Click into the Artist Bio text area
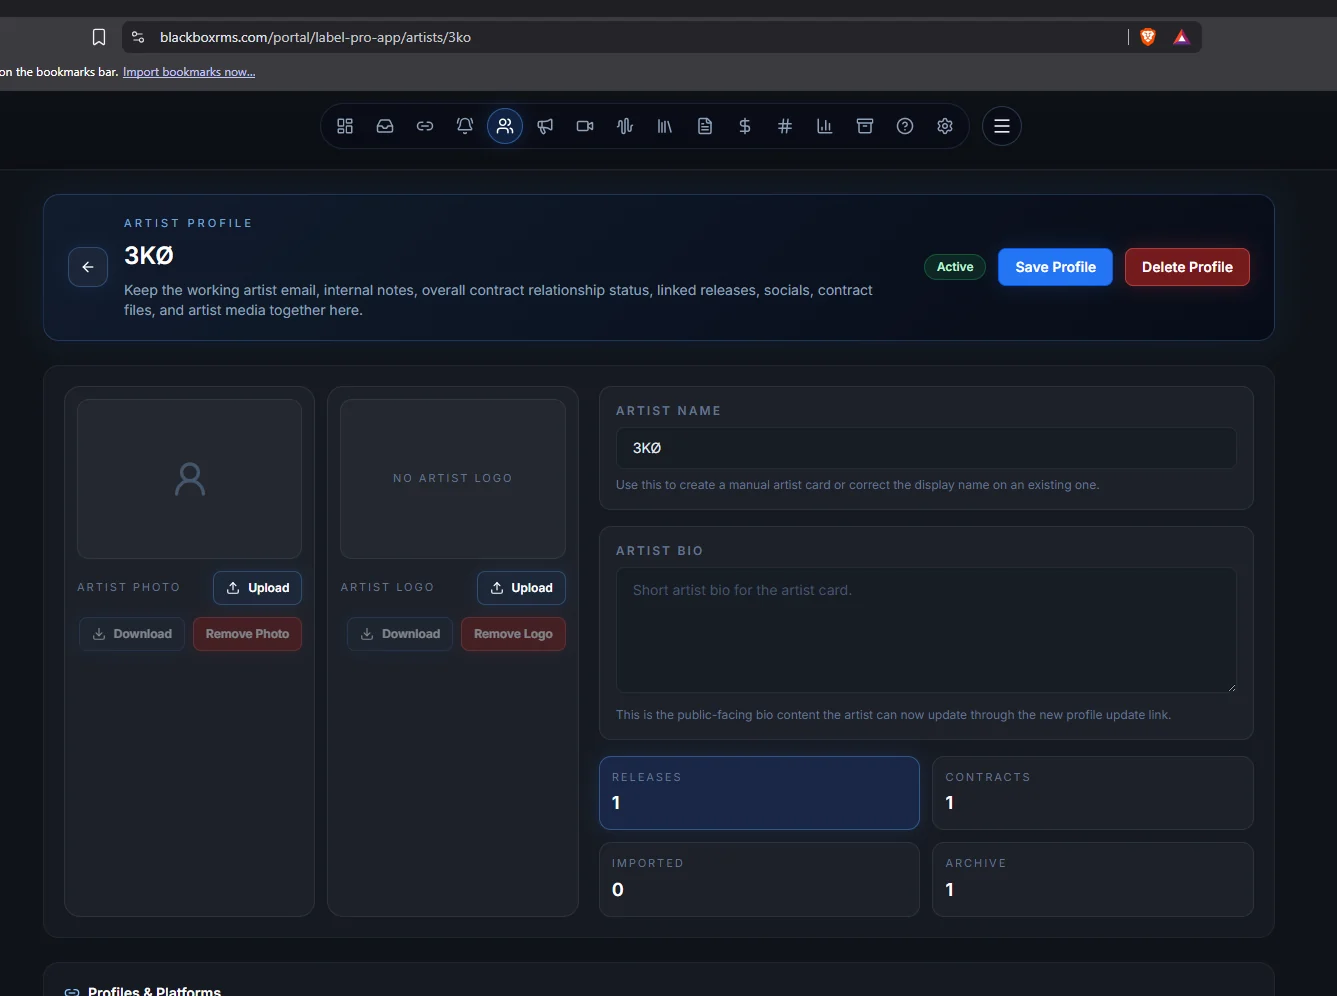Screen dimensions: 1337x996 (x=926, y=630)
